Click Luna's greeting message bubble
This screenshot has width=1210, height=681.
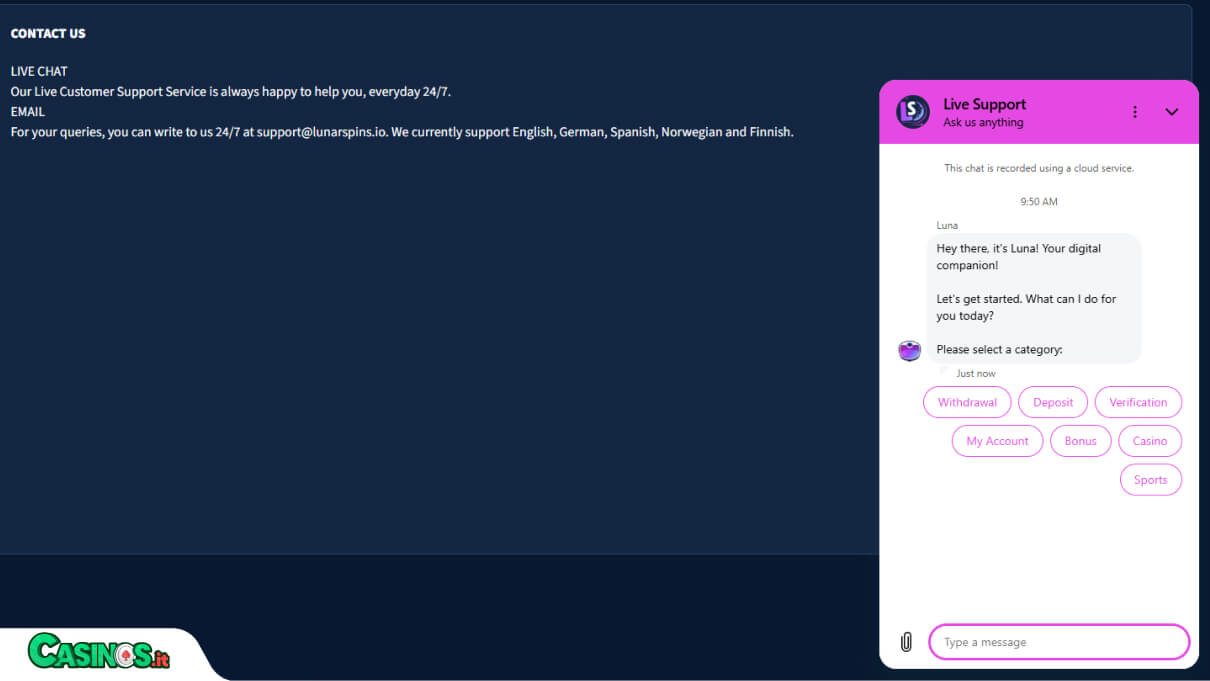pyautogui.click(x=1034, y=298)
